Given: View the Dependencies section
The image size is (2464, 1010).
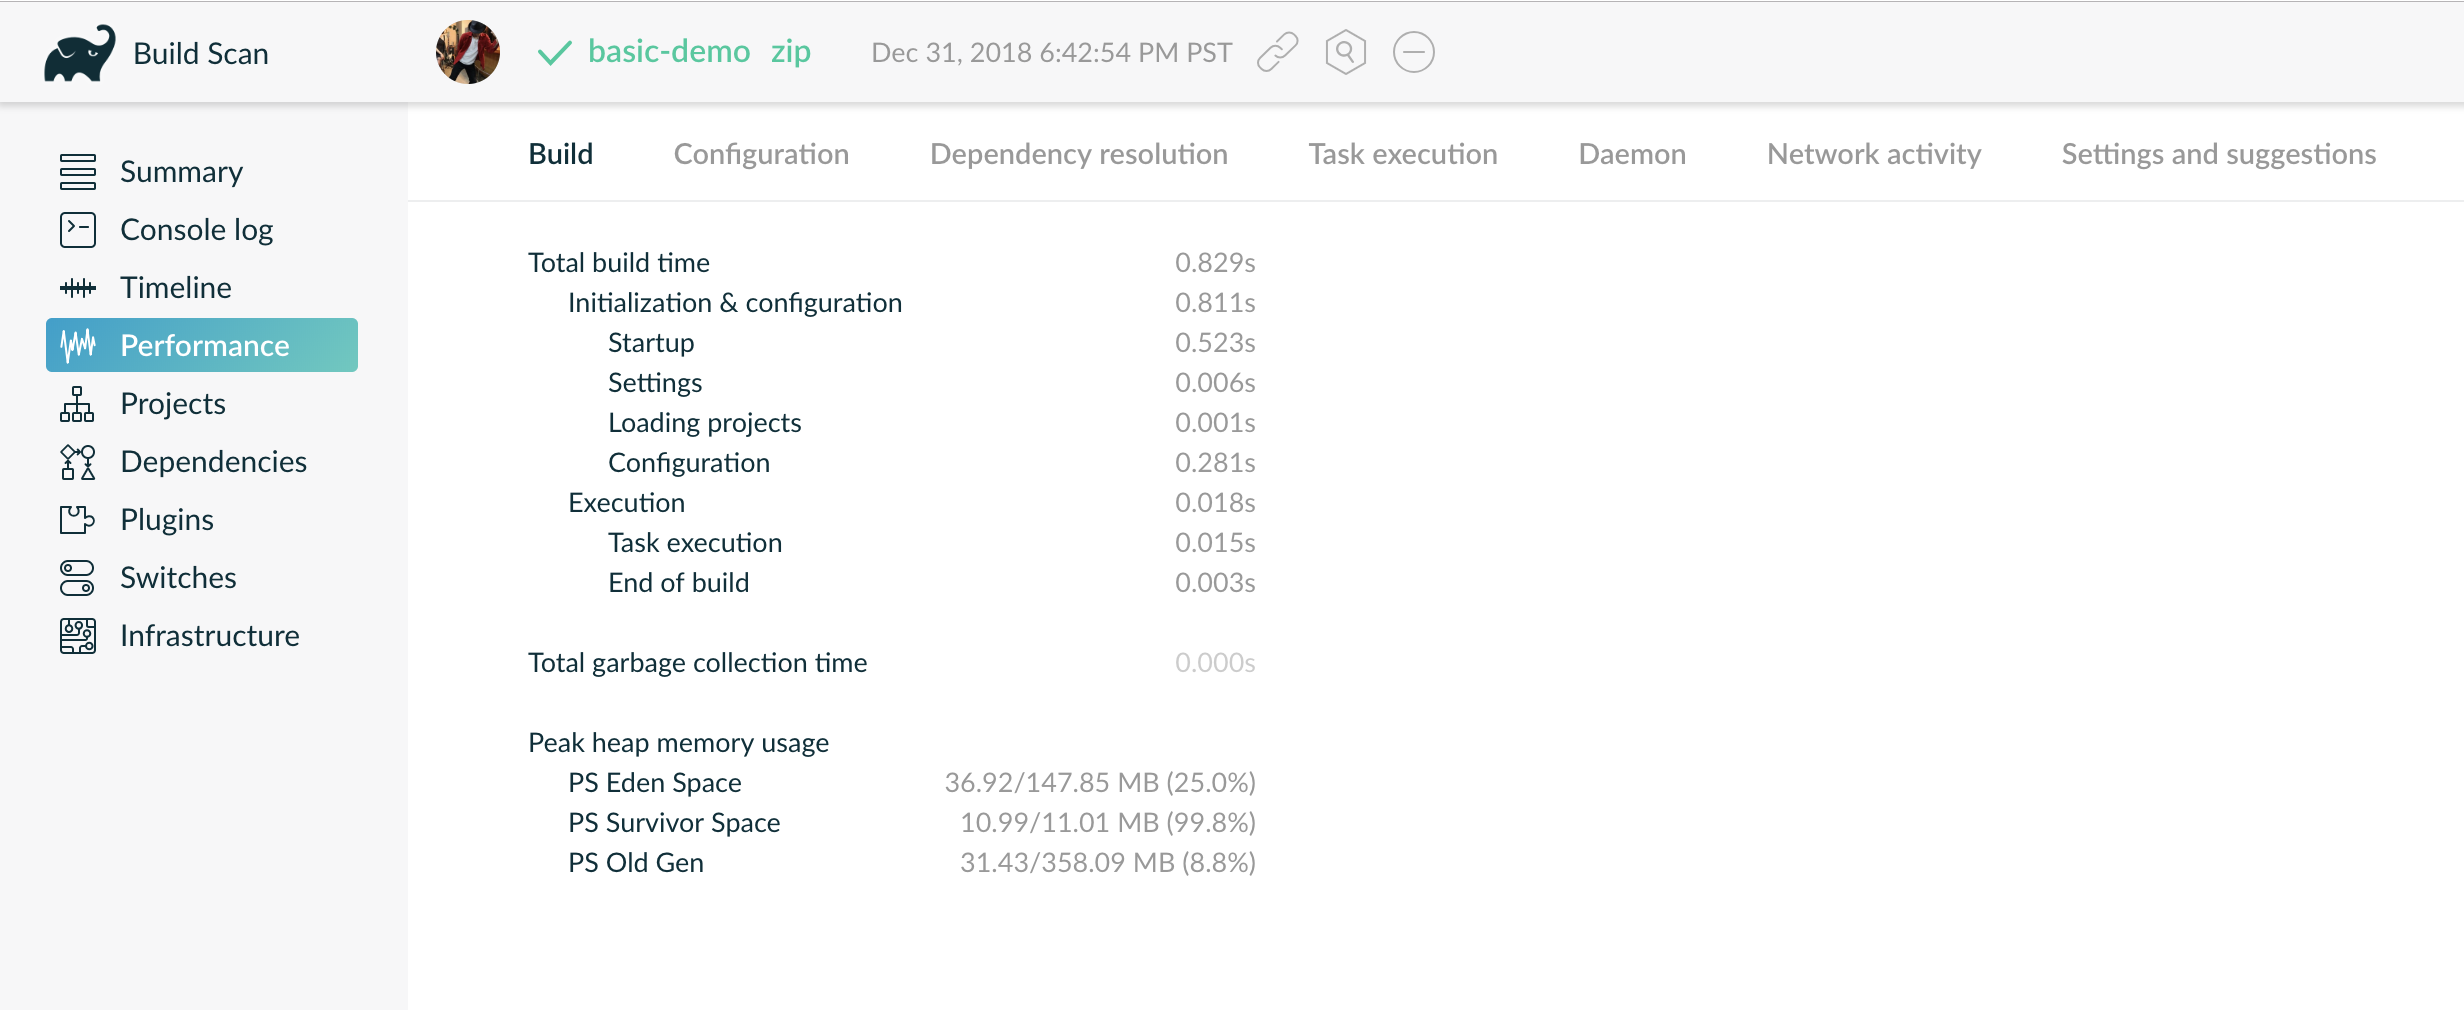Looking at the screenshot, I should click(213, 461).
